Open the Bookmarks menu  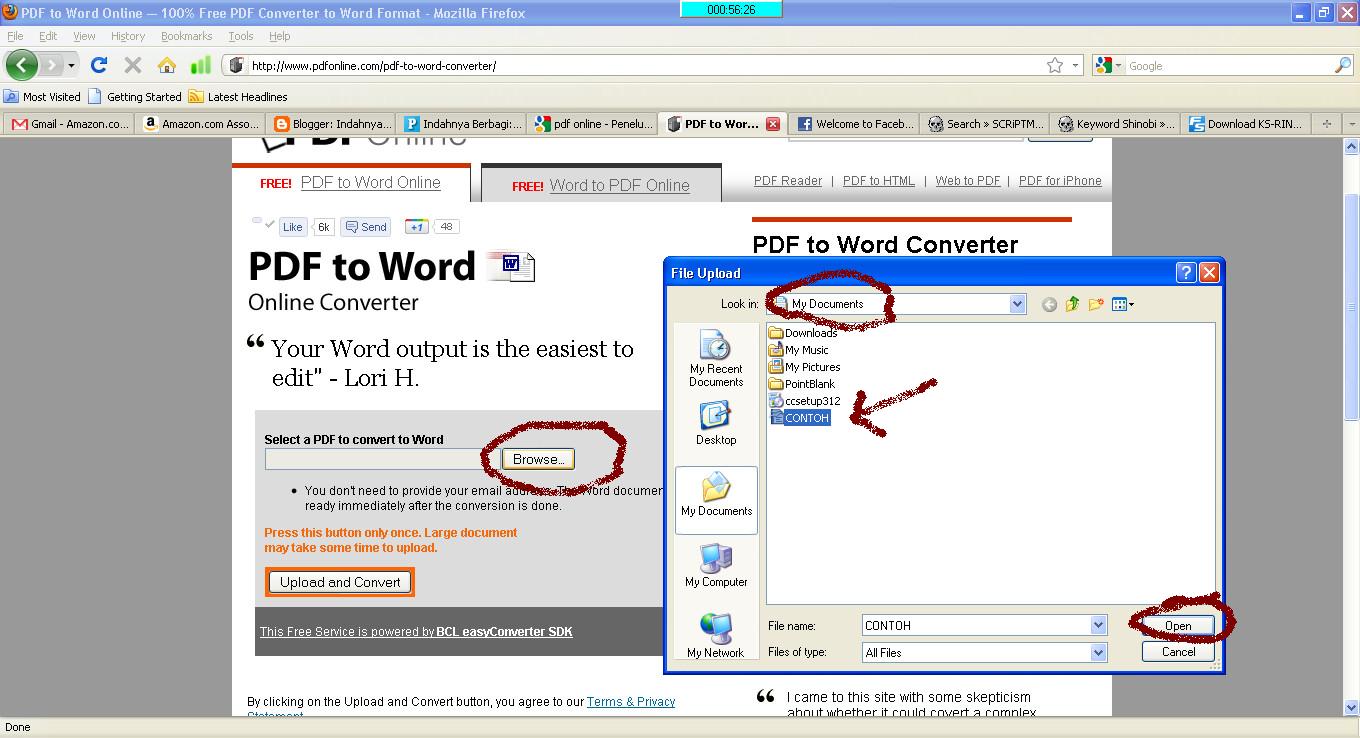click(187, 36)
